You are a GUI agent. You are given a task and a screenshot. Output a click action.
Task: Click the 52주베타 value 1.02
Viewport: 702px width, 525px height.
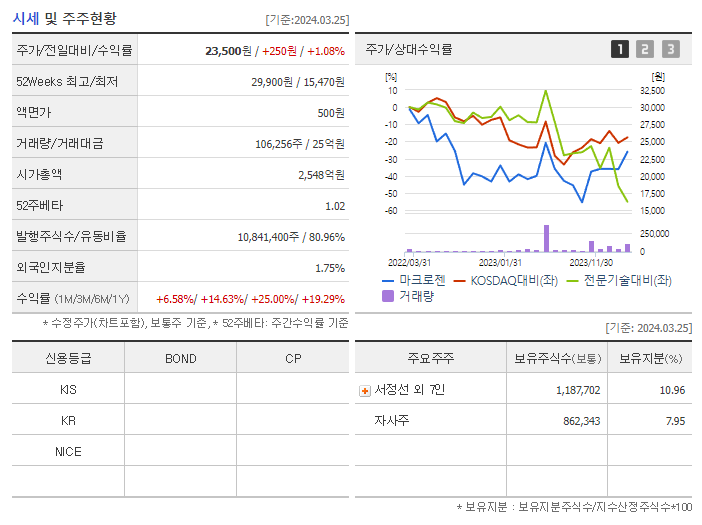click(335, 206)
